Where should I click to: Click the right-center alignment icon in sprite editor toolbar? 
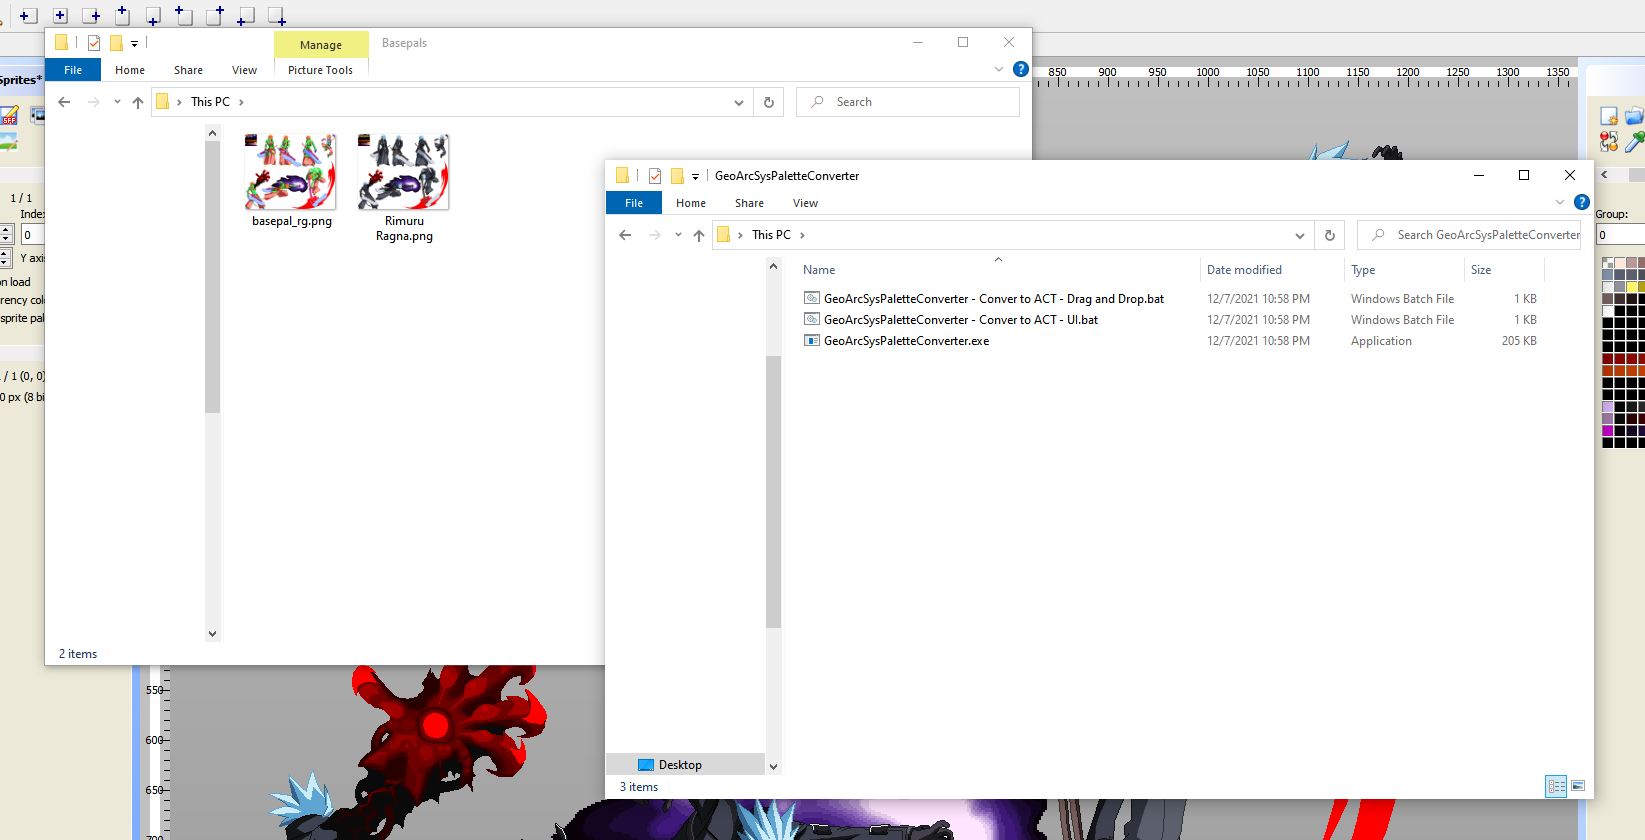click(91, 16)
